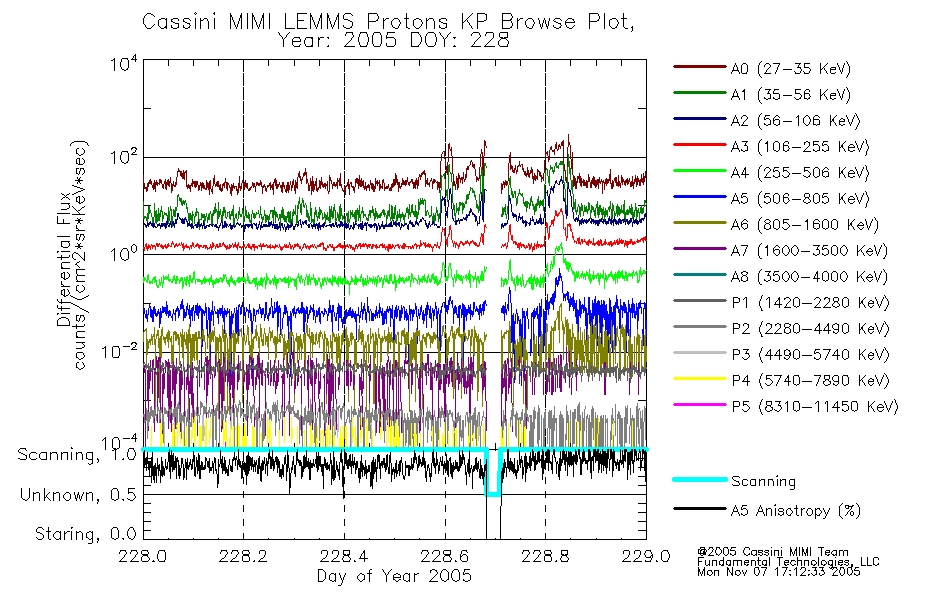The width and height of the screenshot is (950, 600).
Task: Click the x-axis tick label 228.6
Action: click(445, 556)
